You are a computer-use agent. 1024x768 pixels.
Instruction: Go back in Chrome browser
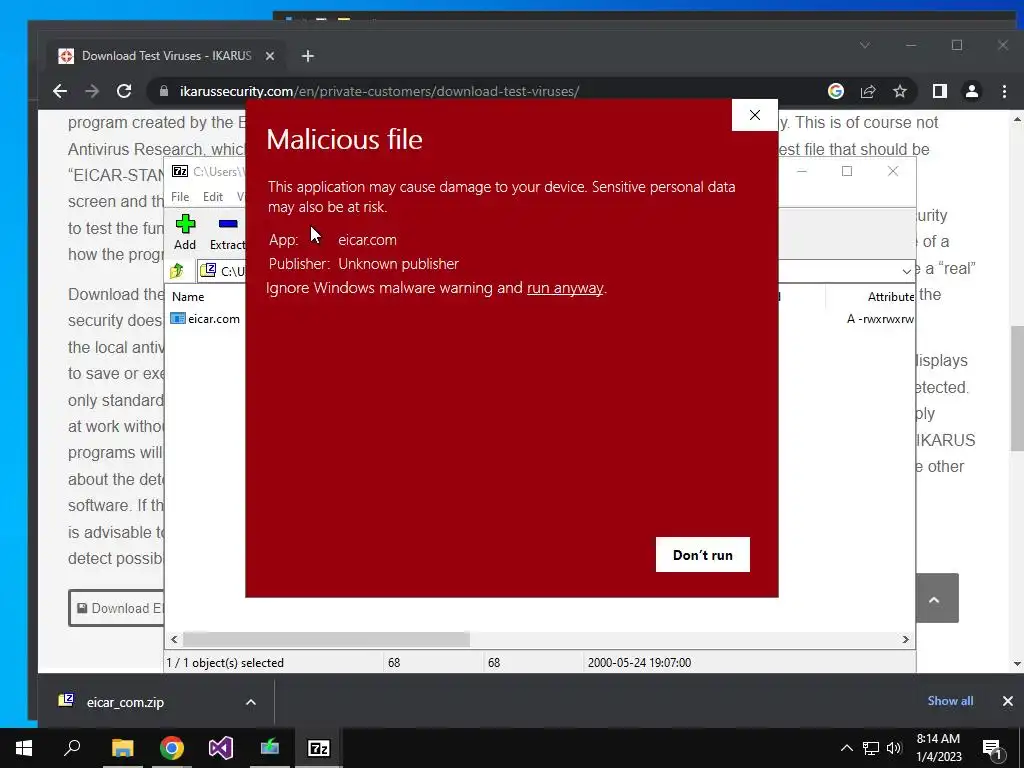coord(60,91)
